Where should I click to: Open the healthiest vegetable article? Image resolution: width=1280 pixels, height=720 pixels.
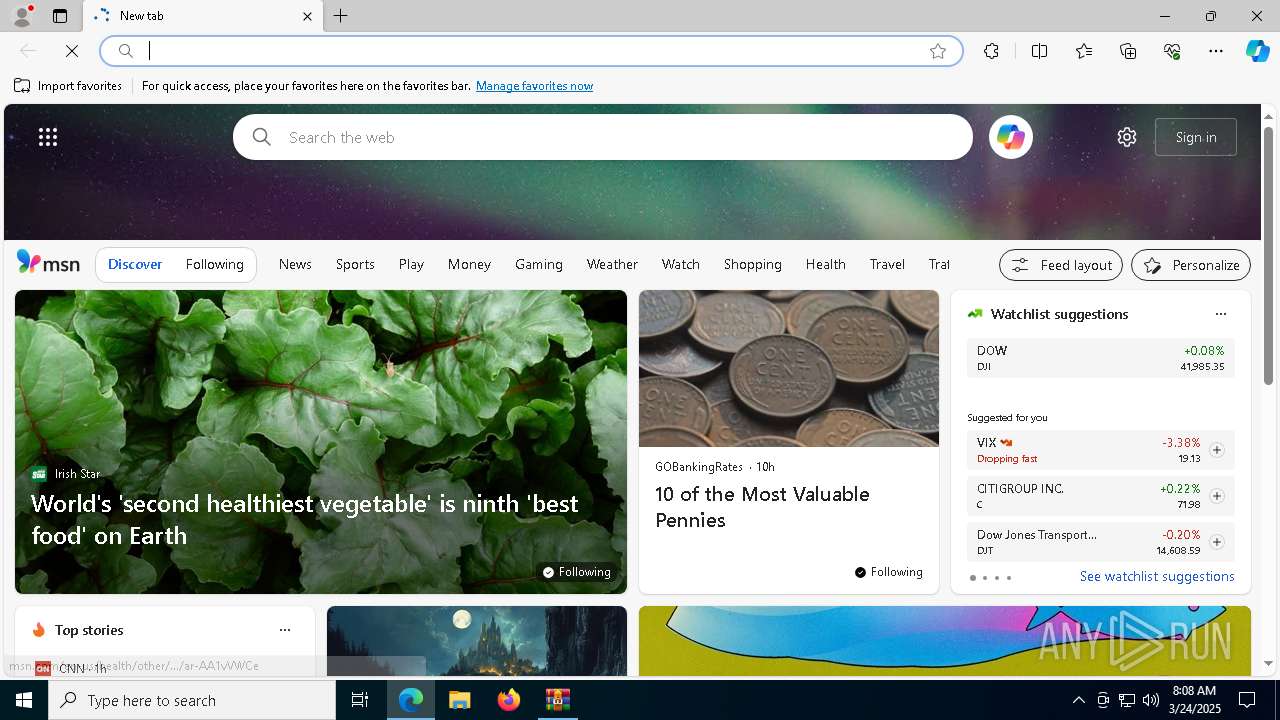click(305, 519)
